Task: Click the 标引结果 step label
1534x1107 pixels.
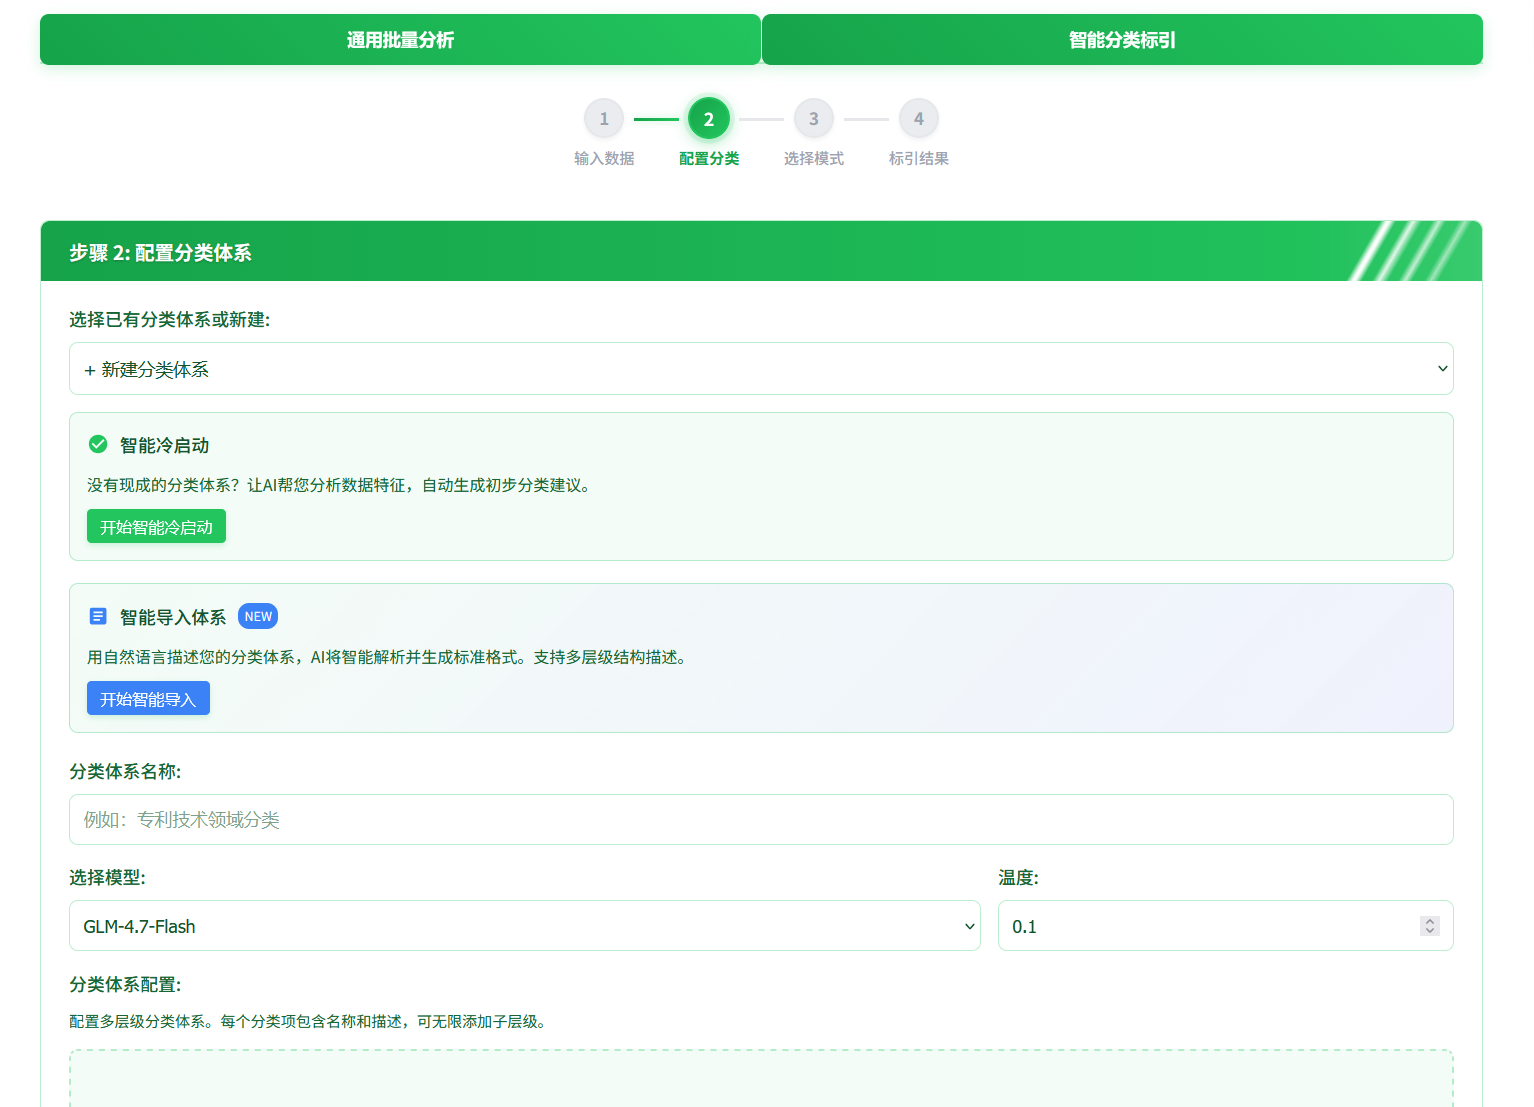Action: pos(918,158)
